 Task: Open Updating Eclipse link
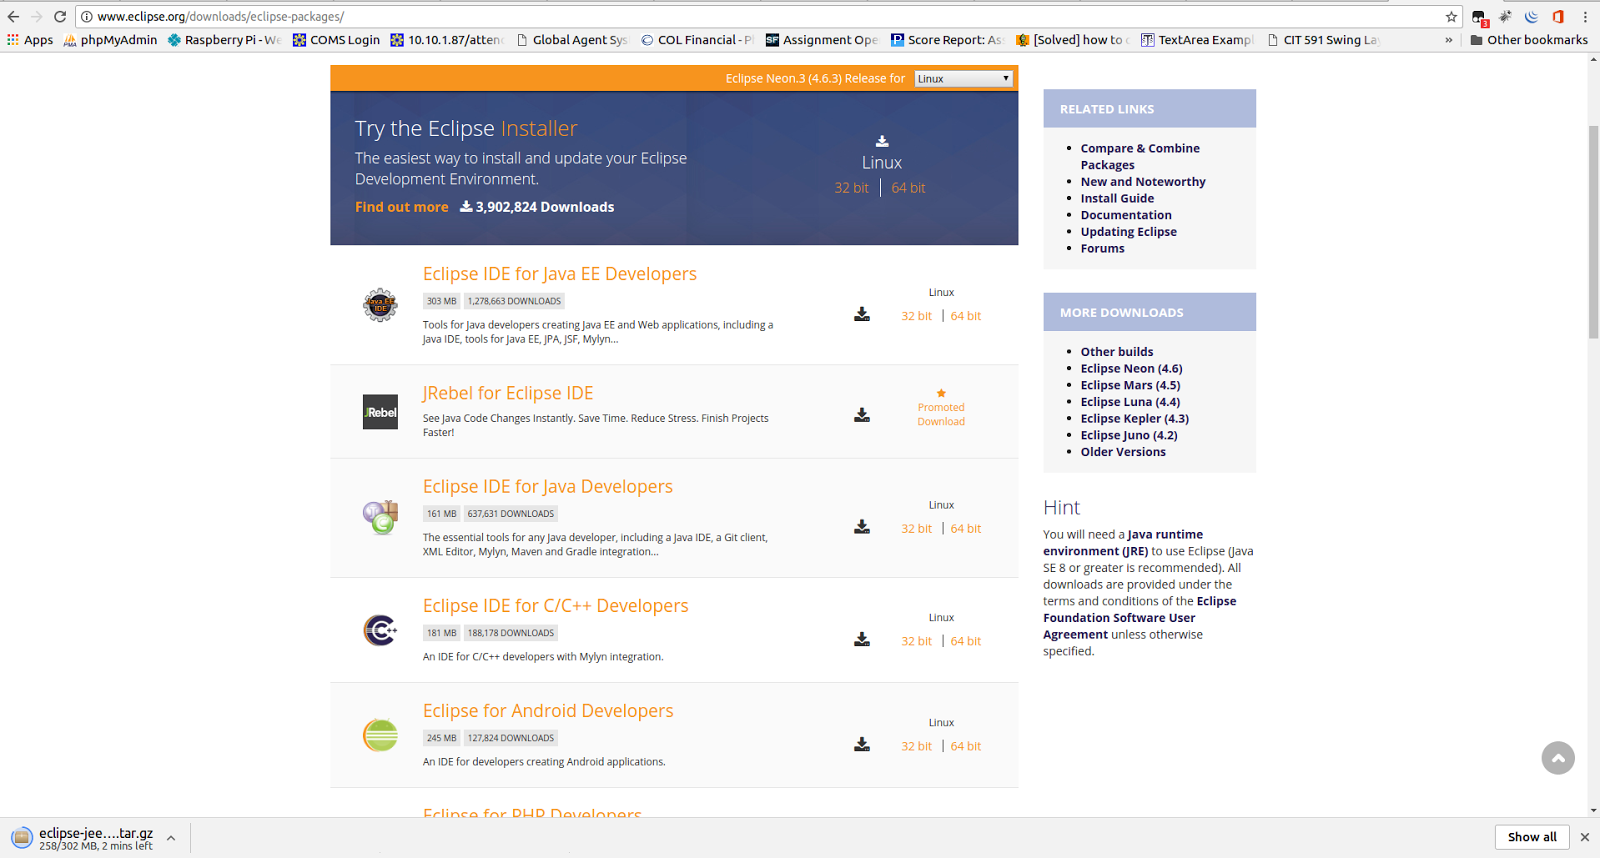(x=1128, y=232)
